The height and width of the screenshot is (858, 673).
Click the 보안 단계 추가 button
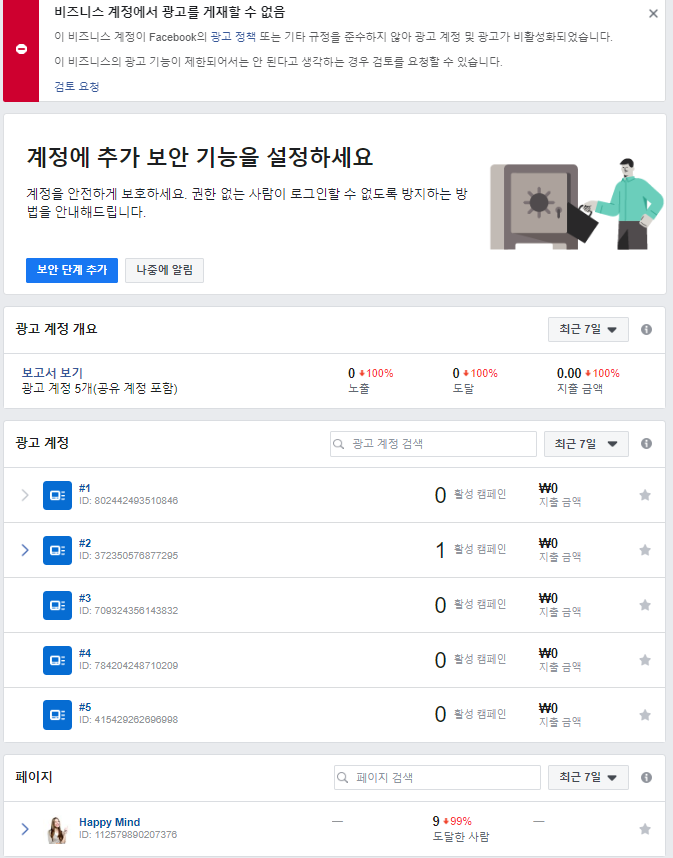coord(72,270)
